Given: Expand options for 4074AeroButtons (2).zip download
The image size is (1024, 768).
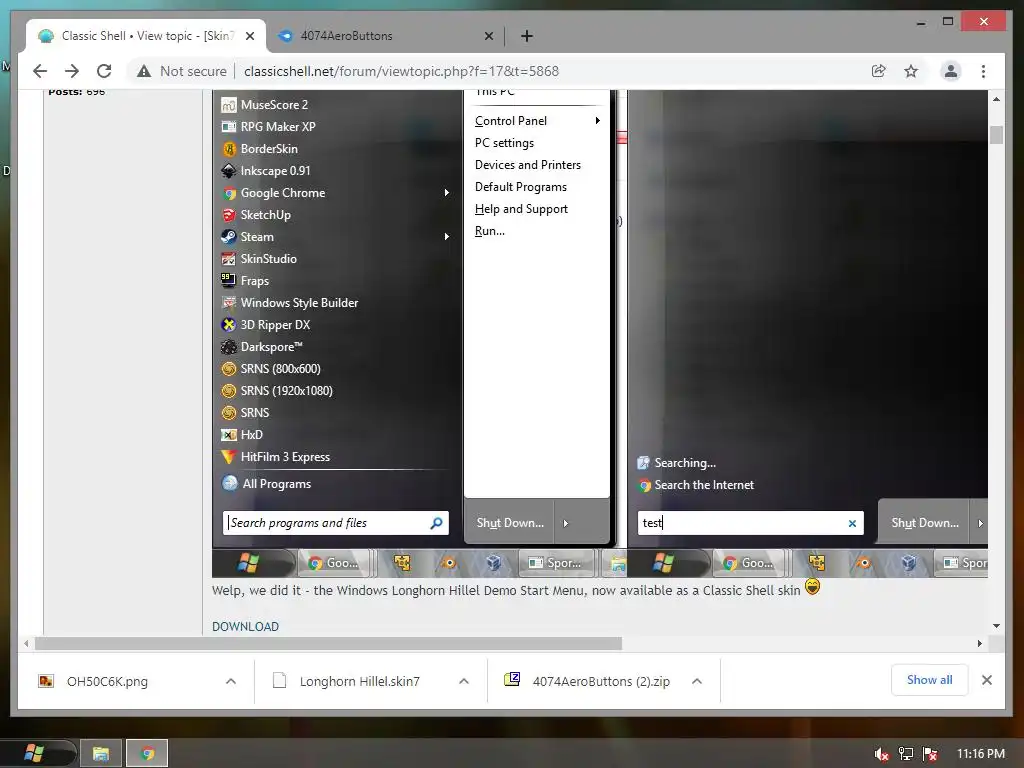Looking at the screenshot, I should point(697,681).
